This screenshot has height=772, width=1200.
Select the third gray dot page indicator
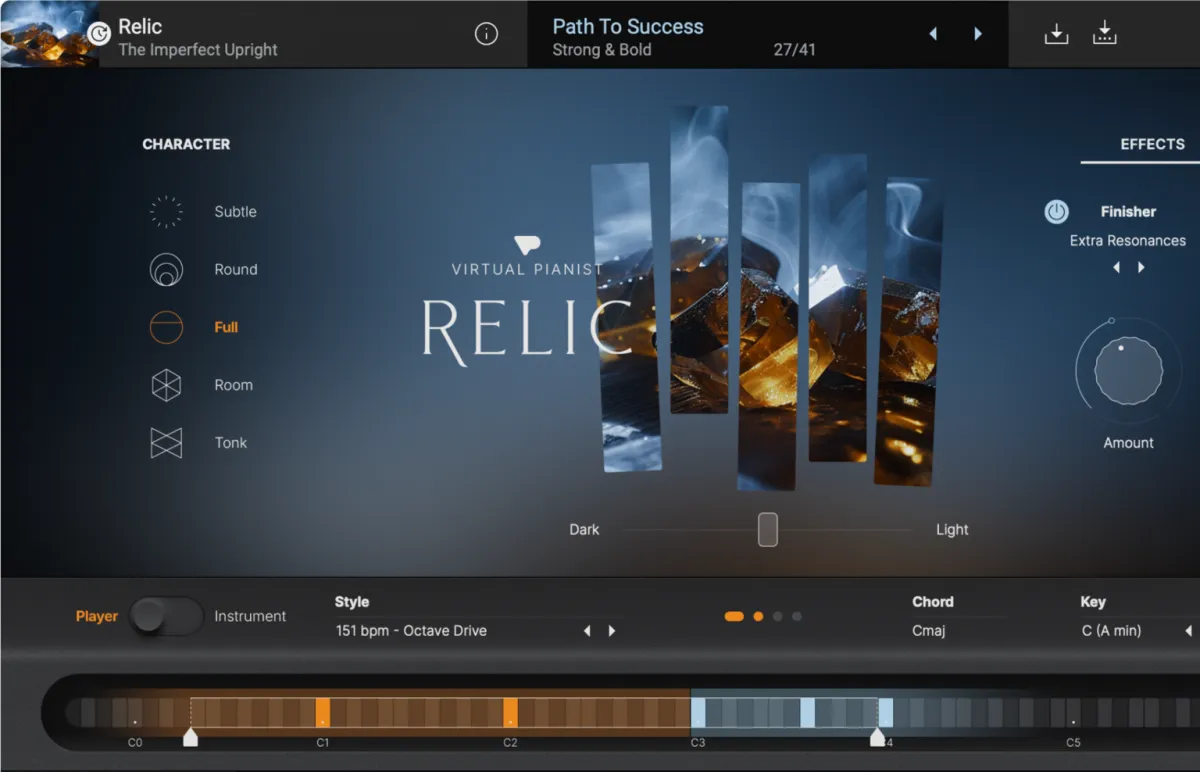(778, 617)
